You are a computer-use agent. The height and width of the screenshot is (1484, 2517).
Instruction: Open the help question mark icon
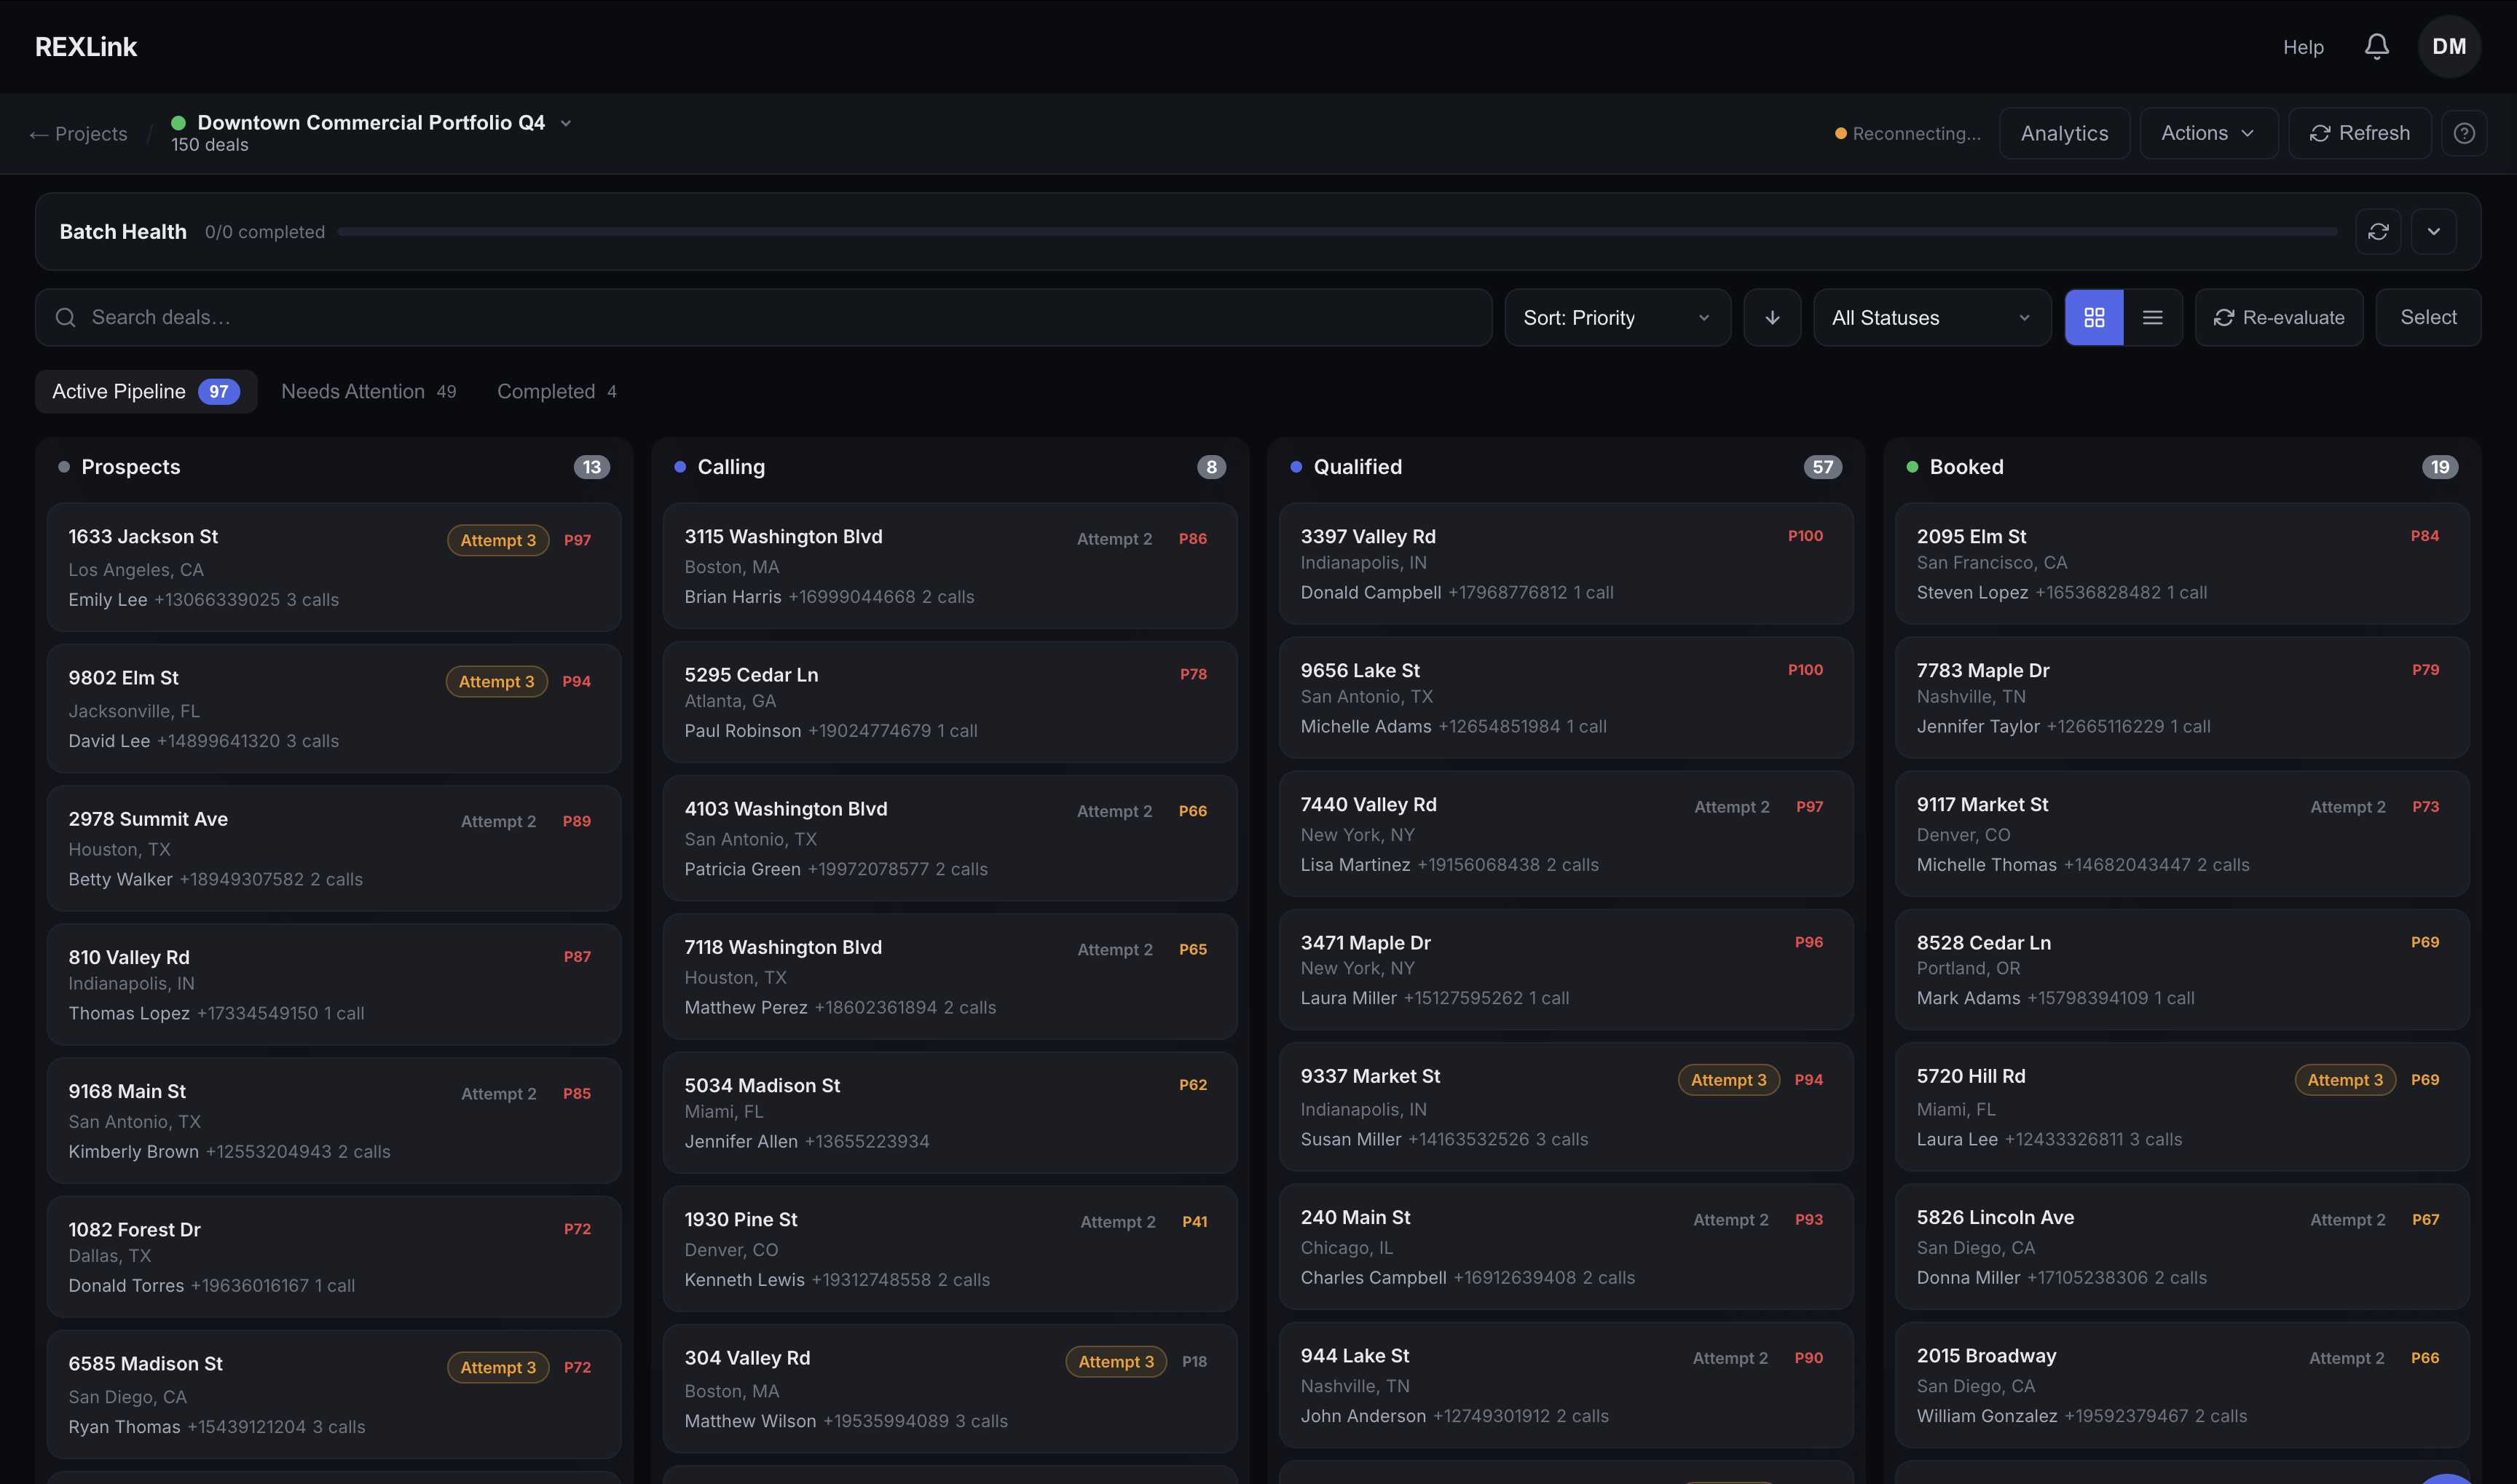[2464, 133]
